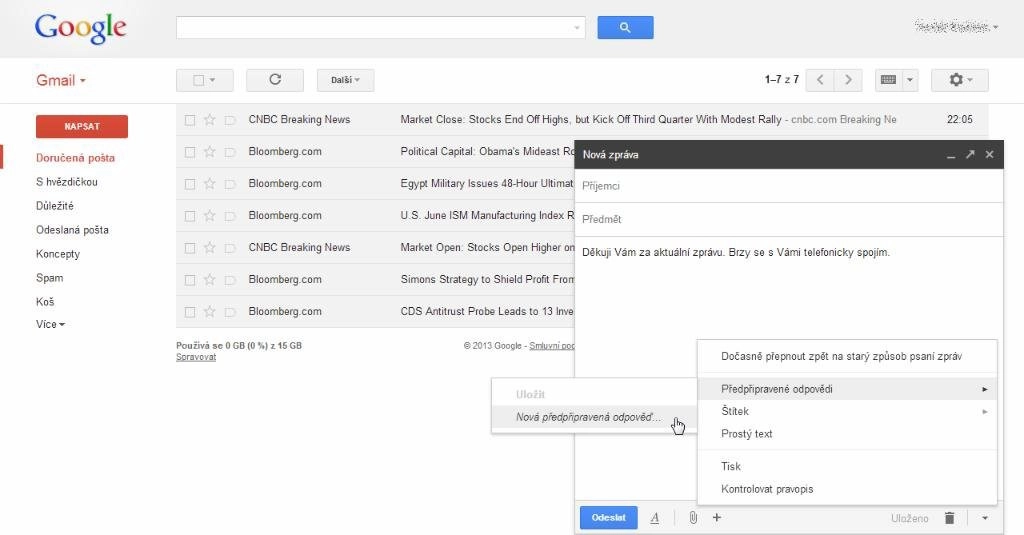Open the Spam folder
Screen dimensions: 1024x535
click(x=50, y=278)
